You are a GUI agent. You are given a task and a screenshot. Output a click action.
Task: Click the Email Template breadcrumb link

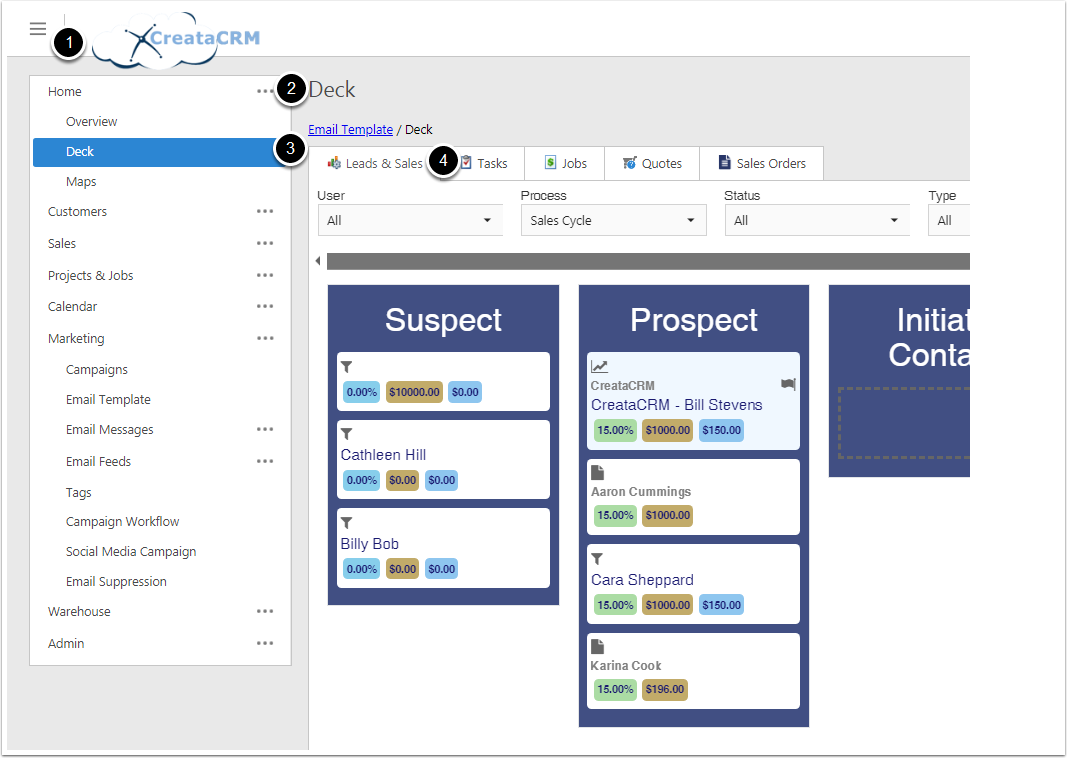350,130
